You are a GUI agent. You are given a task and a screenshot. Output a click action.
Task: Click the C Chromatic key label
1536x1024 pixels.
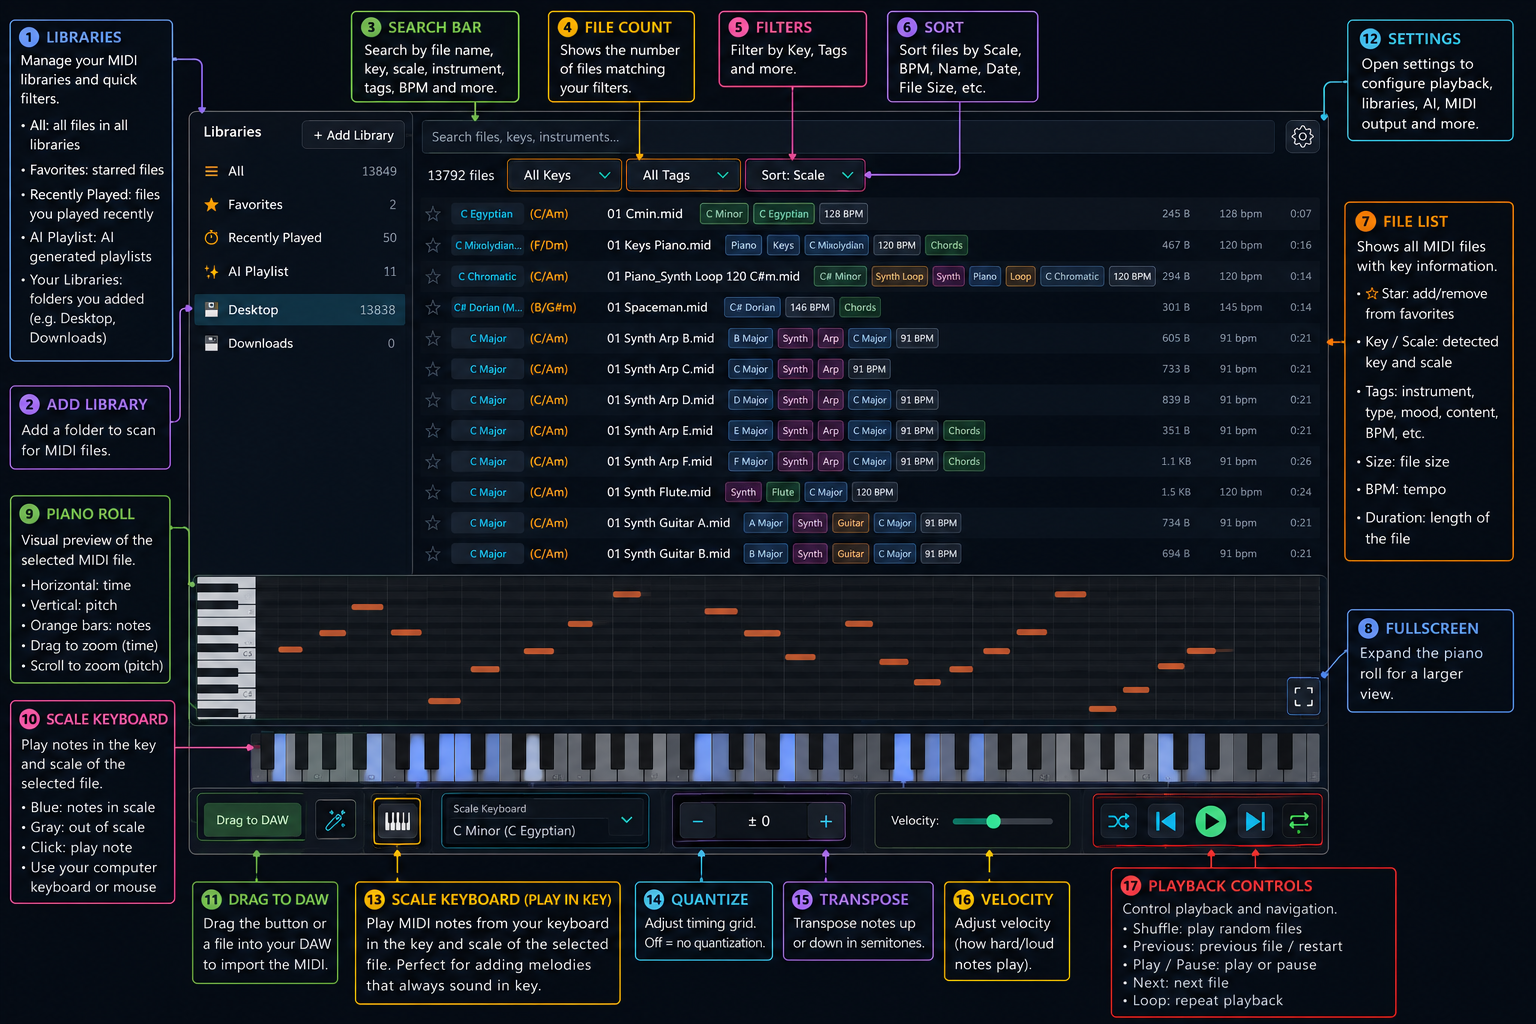click(x=488, y=276)
